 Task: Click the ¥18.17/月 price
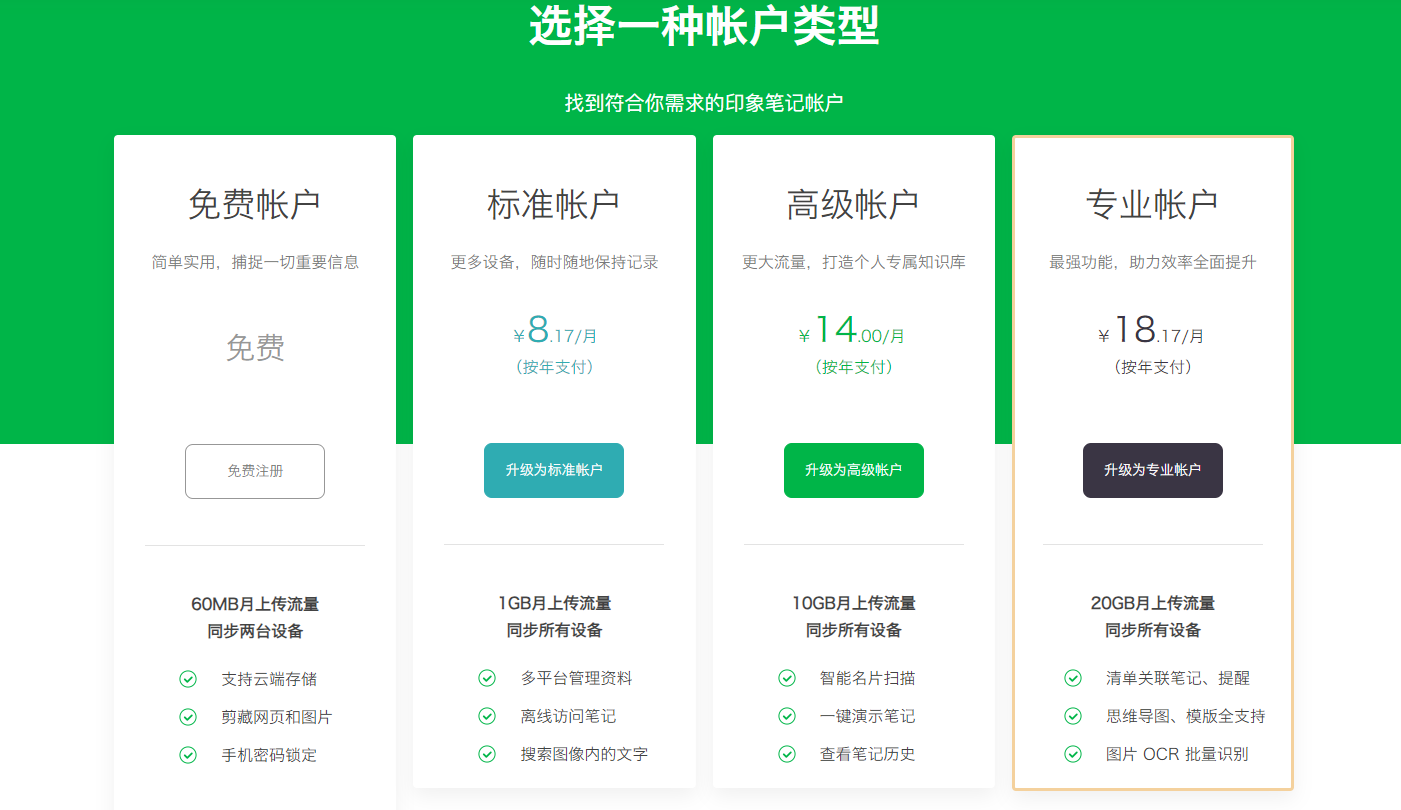point(1152,331)
